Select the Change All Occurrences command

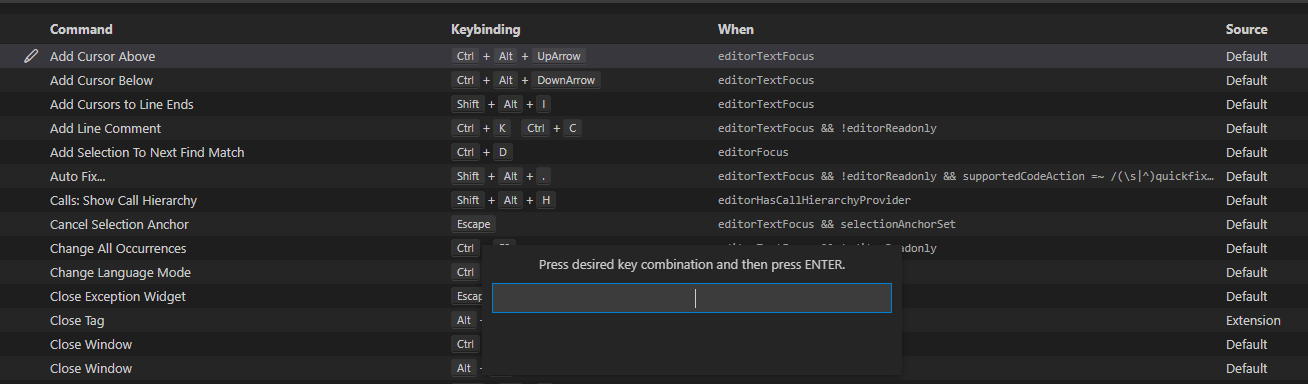click(118, 248)
